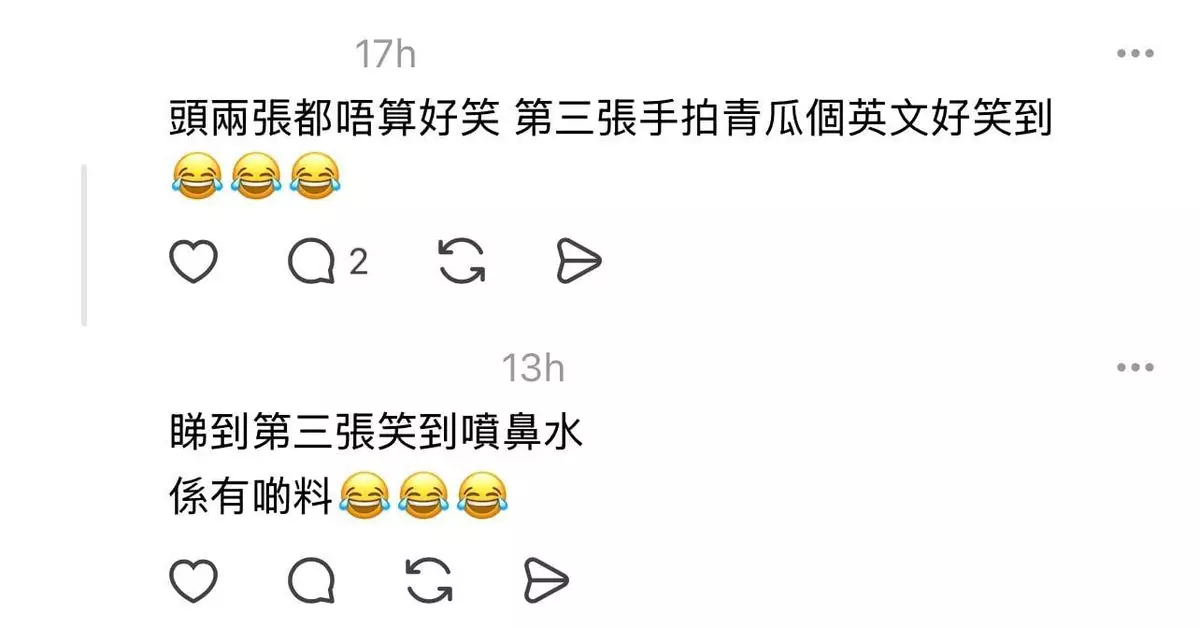The height and width of the screenshot is (628, 1200).
Task: Open the 17h timestamp link
Action: (x=386, y=54)
